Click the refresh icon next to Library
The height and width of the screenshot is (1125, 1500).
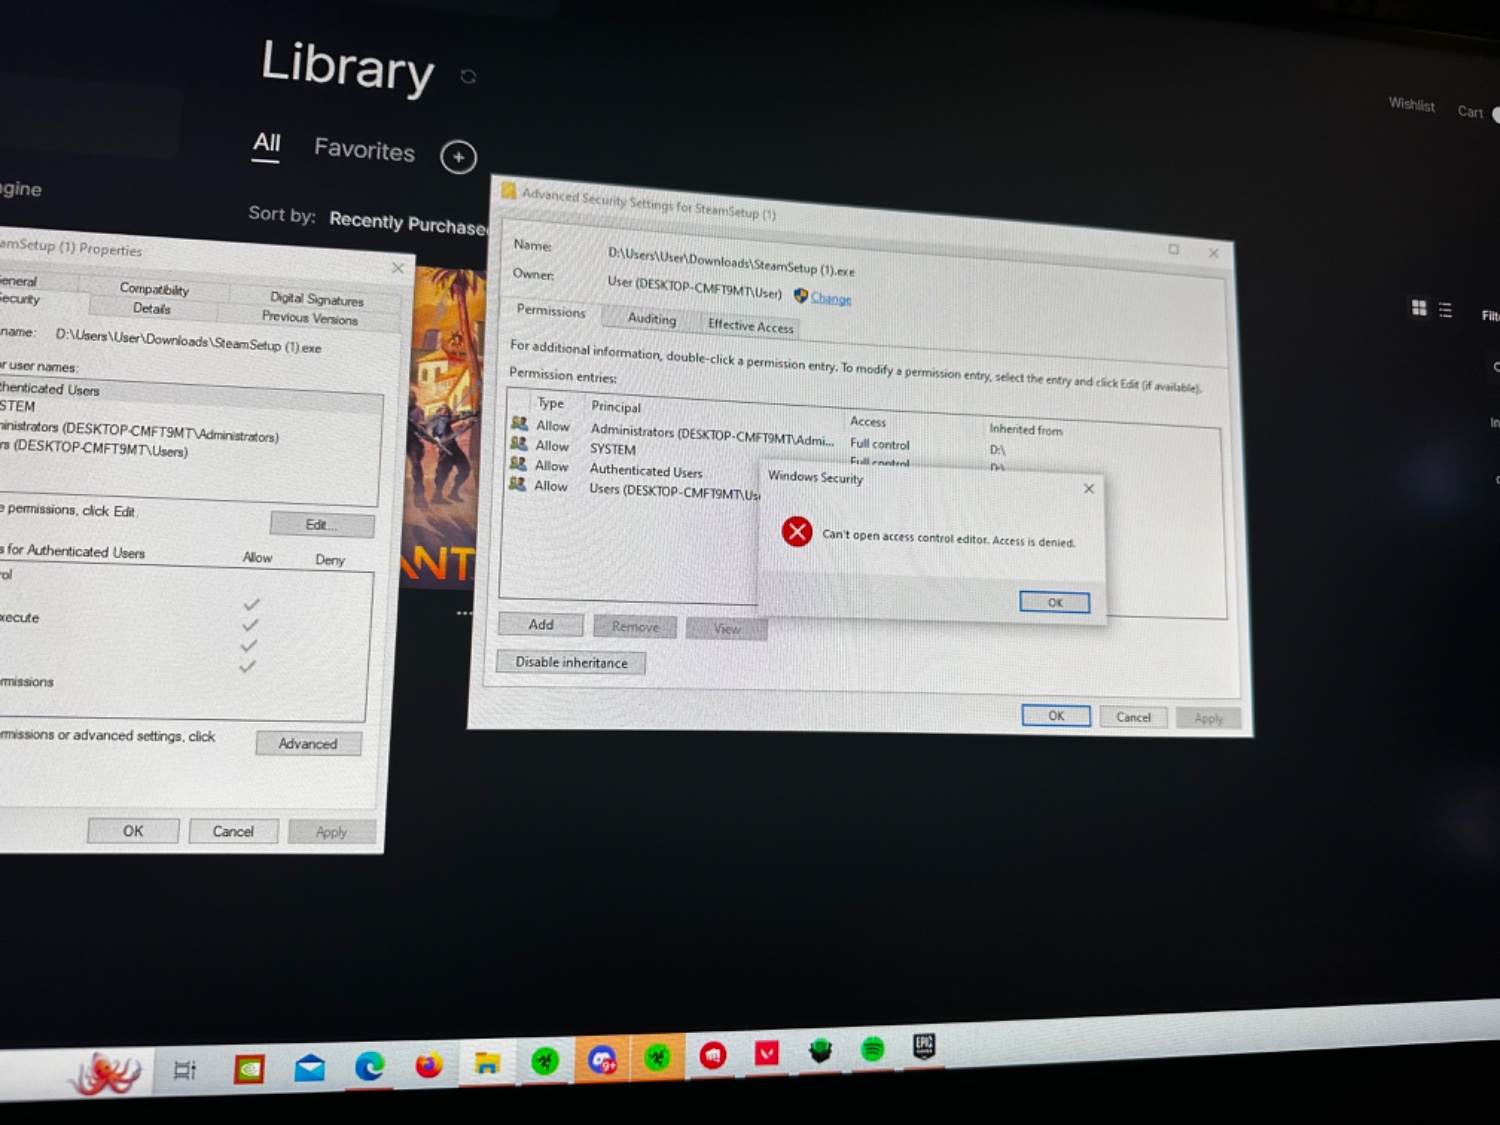pyautogui.click(x=468, y=76)
